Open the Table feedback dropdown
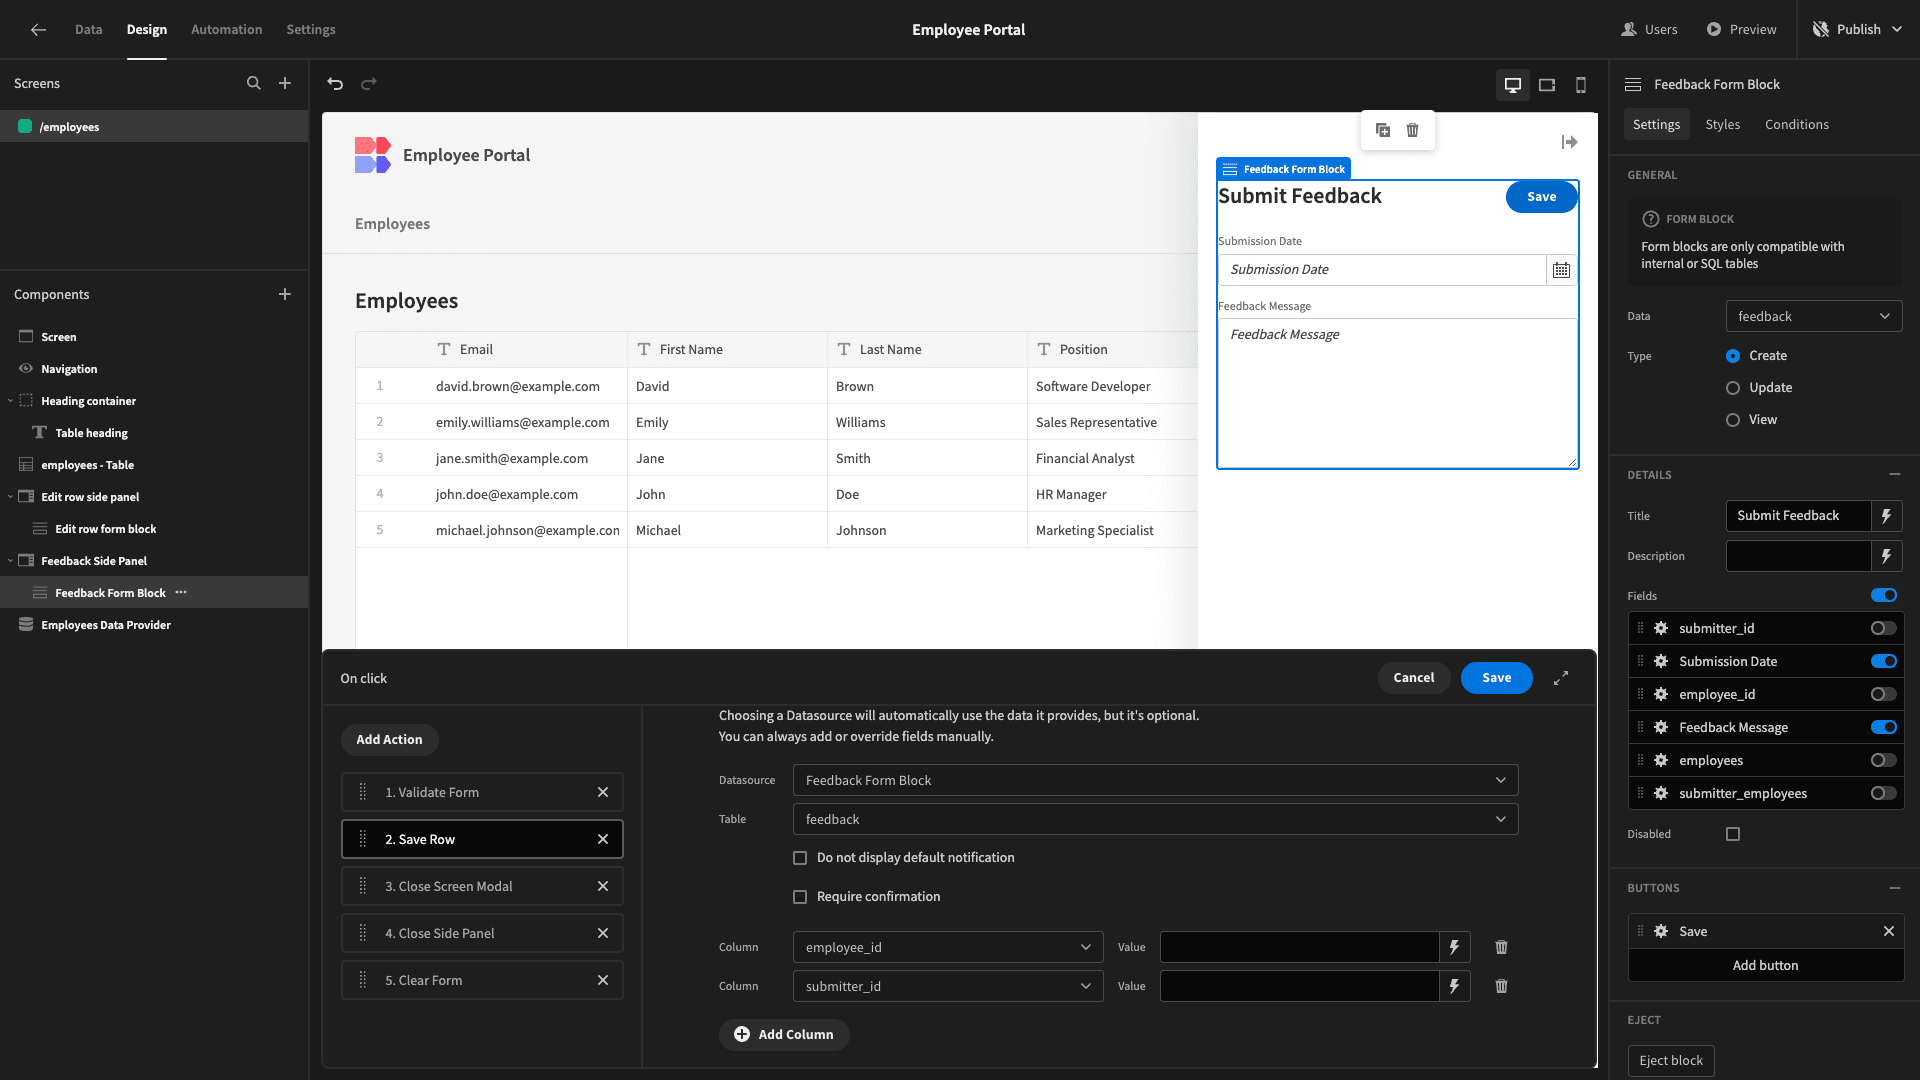Viewport: 1920px width, 1080px height. pos(1155,819)
